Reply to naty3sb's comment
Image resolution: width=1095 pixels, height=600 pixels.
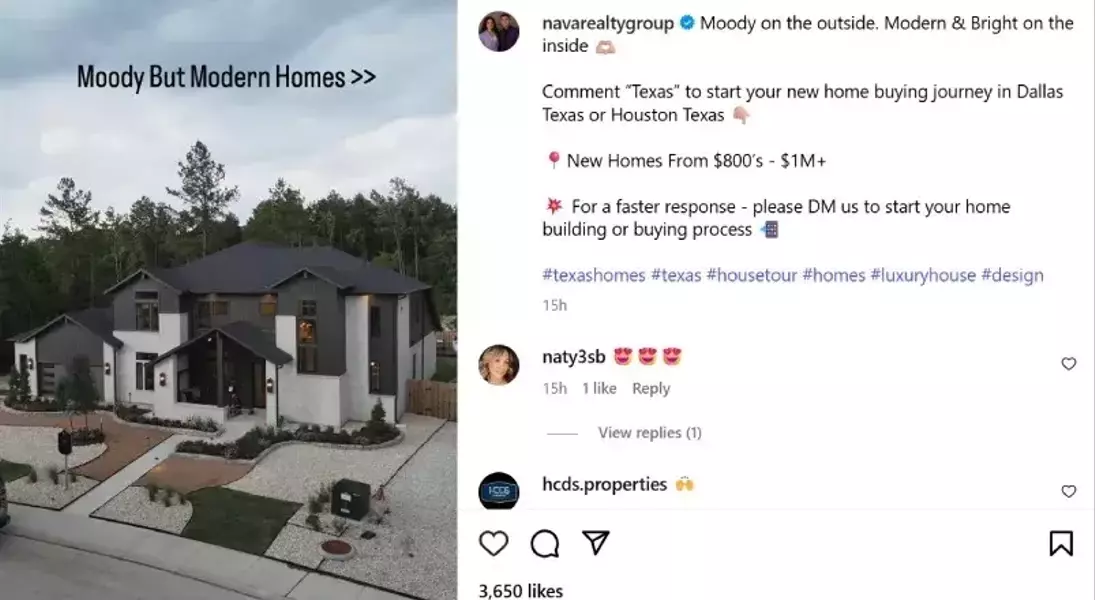(x=651, y=388)
